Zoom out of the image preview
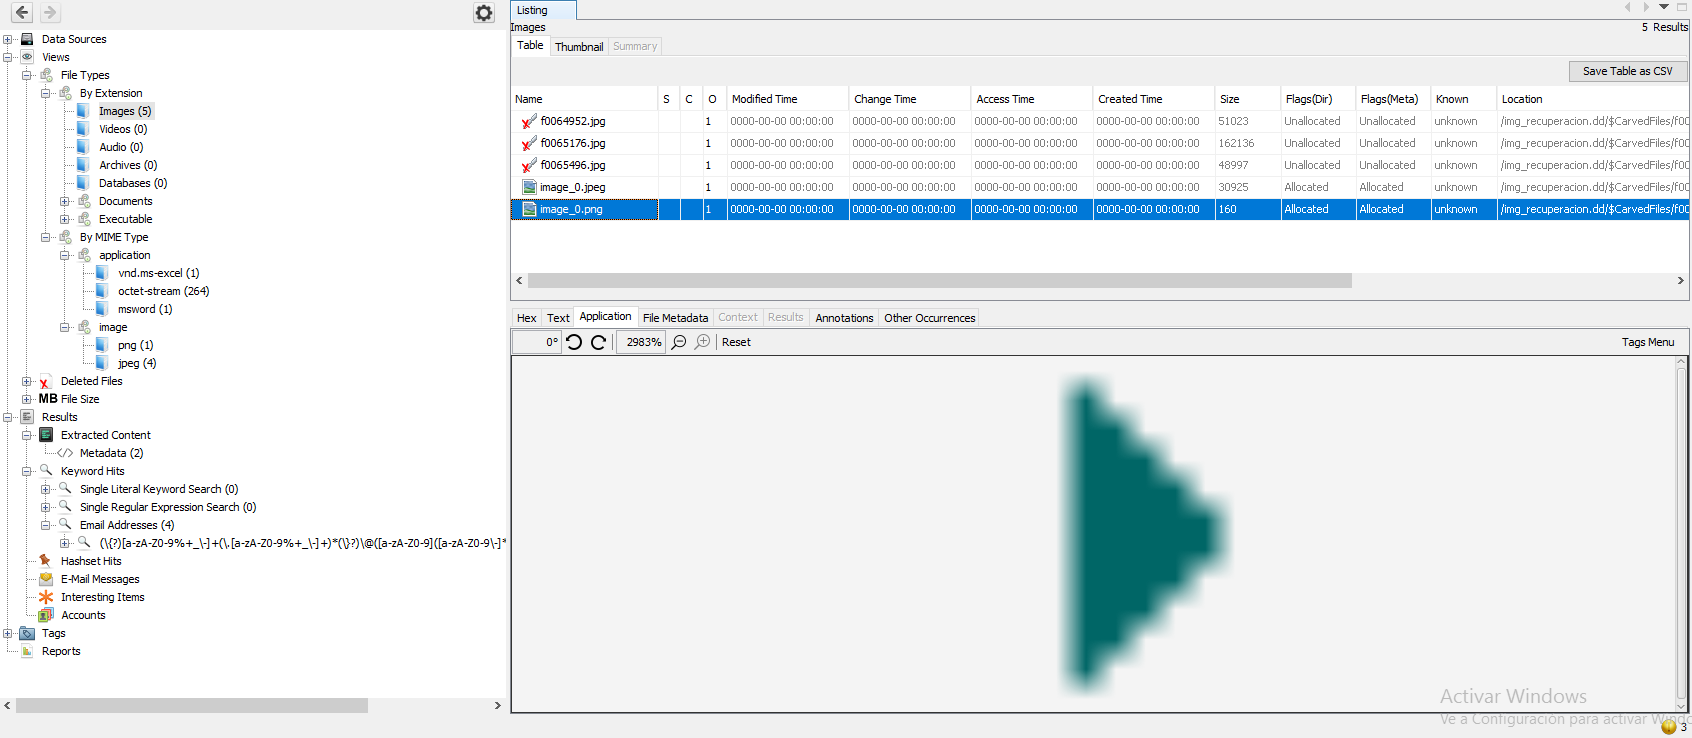 coord(679,342)
